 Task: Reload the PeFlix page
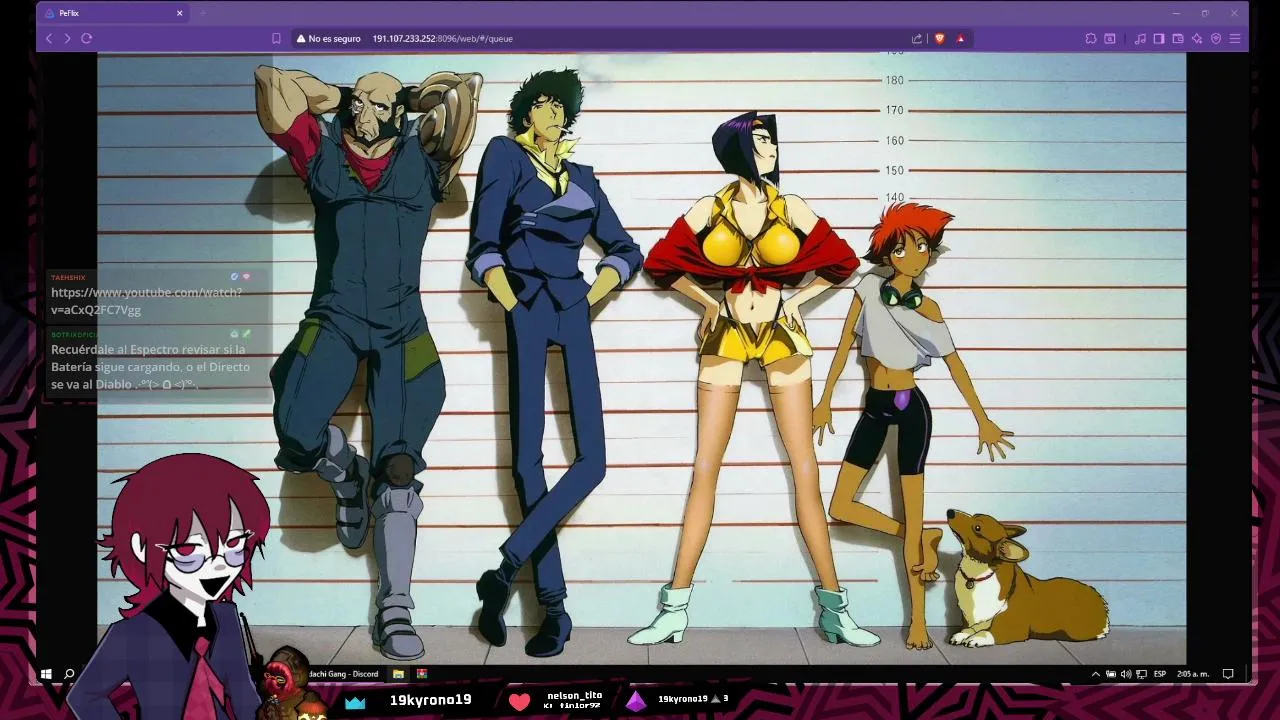[x=87, y=38]
